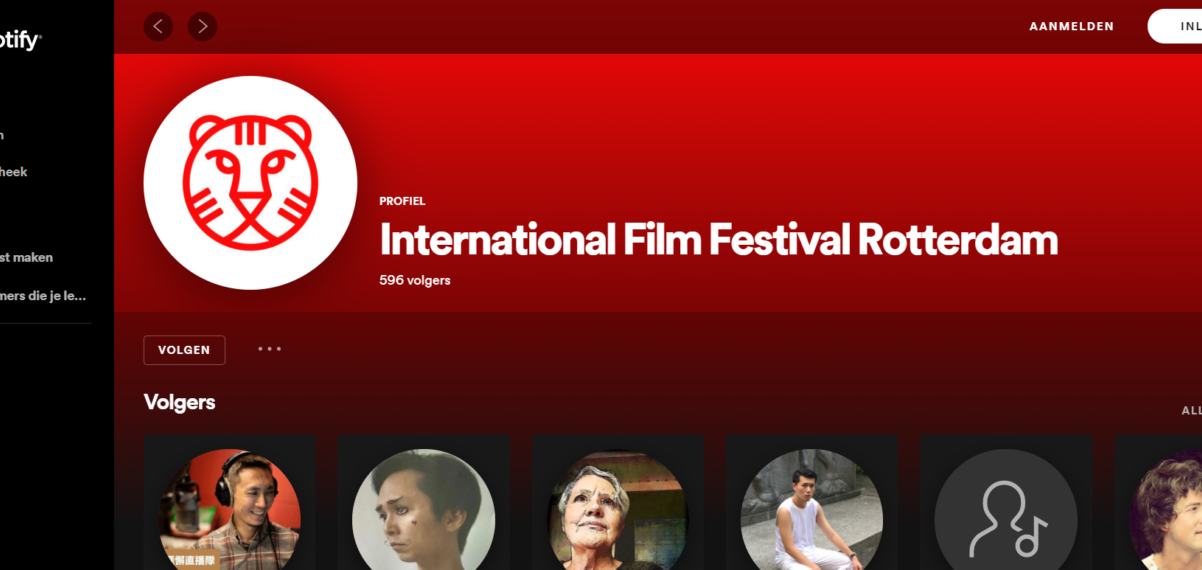Follow the profile with the Volgen button

point(184,350)
